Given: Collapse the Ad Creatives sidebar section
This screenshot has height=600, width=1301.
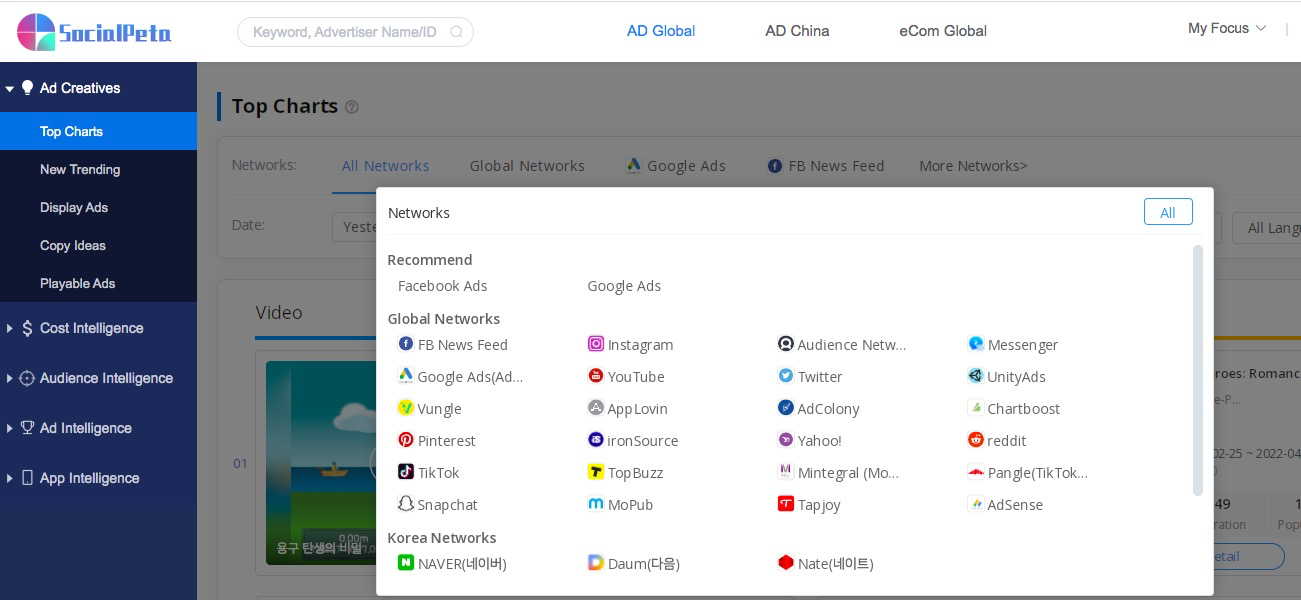Looking at the screenshot, I should [x=80, y=88].
